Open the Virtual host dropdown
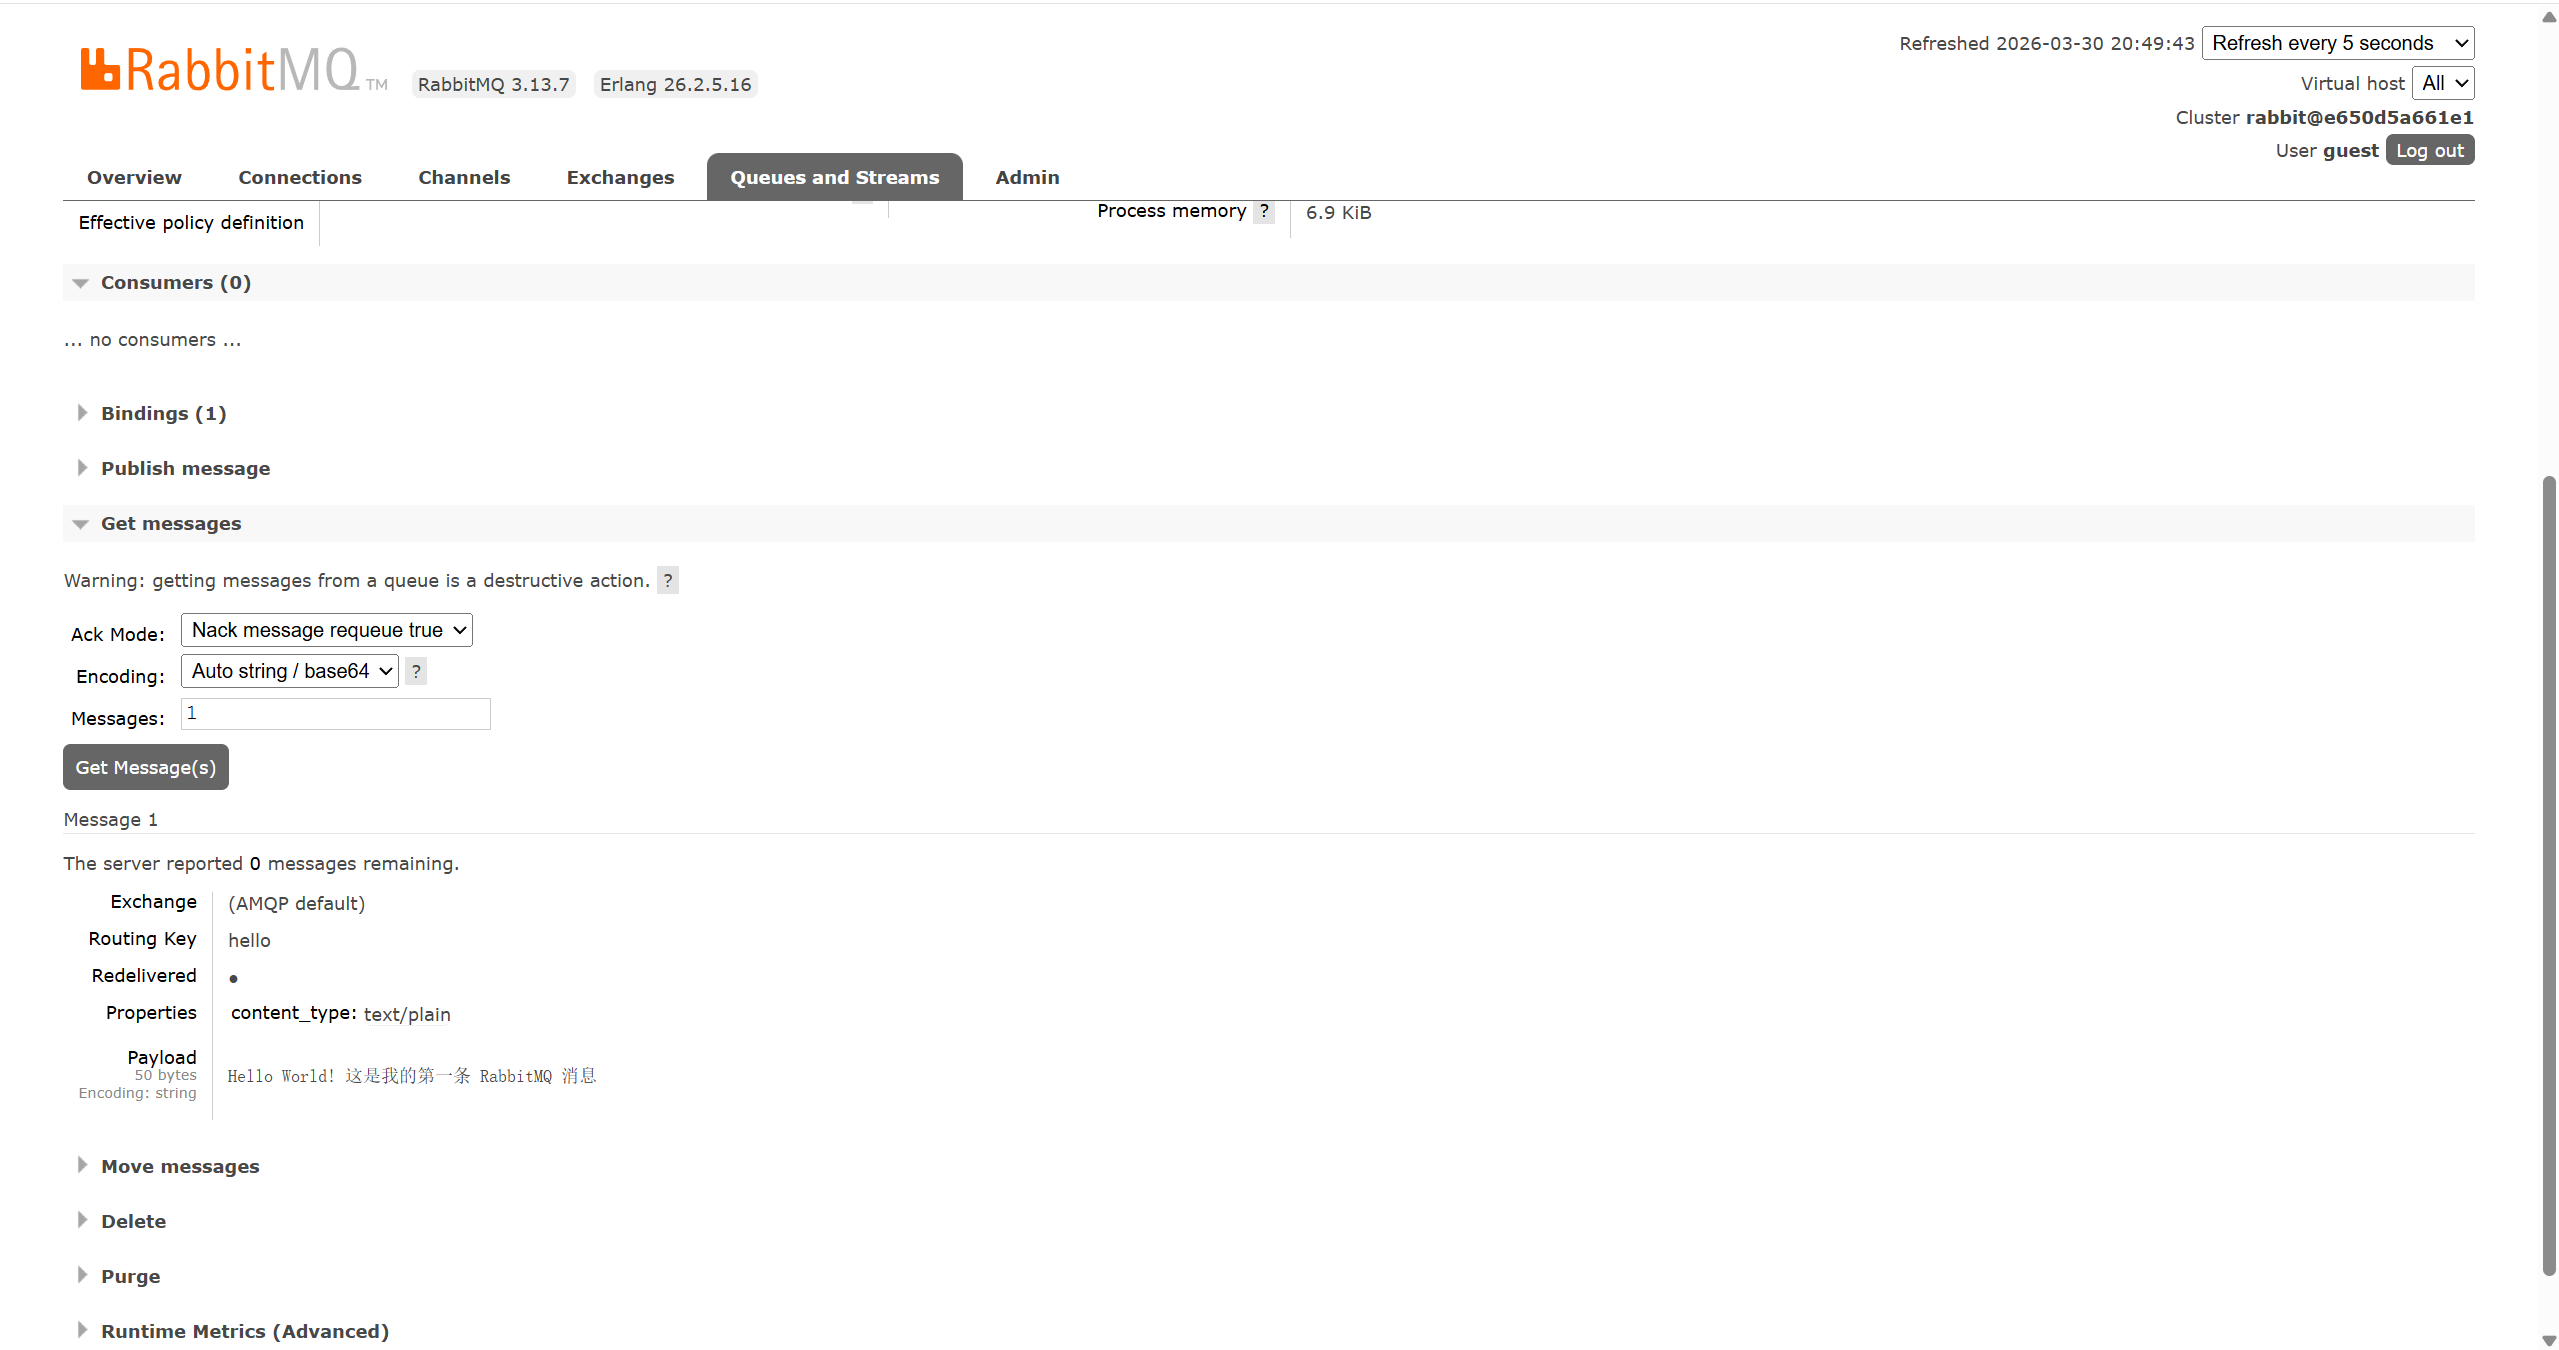The image size is (2559, 1350). point(2443,83)
